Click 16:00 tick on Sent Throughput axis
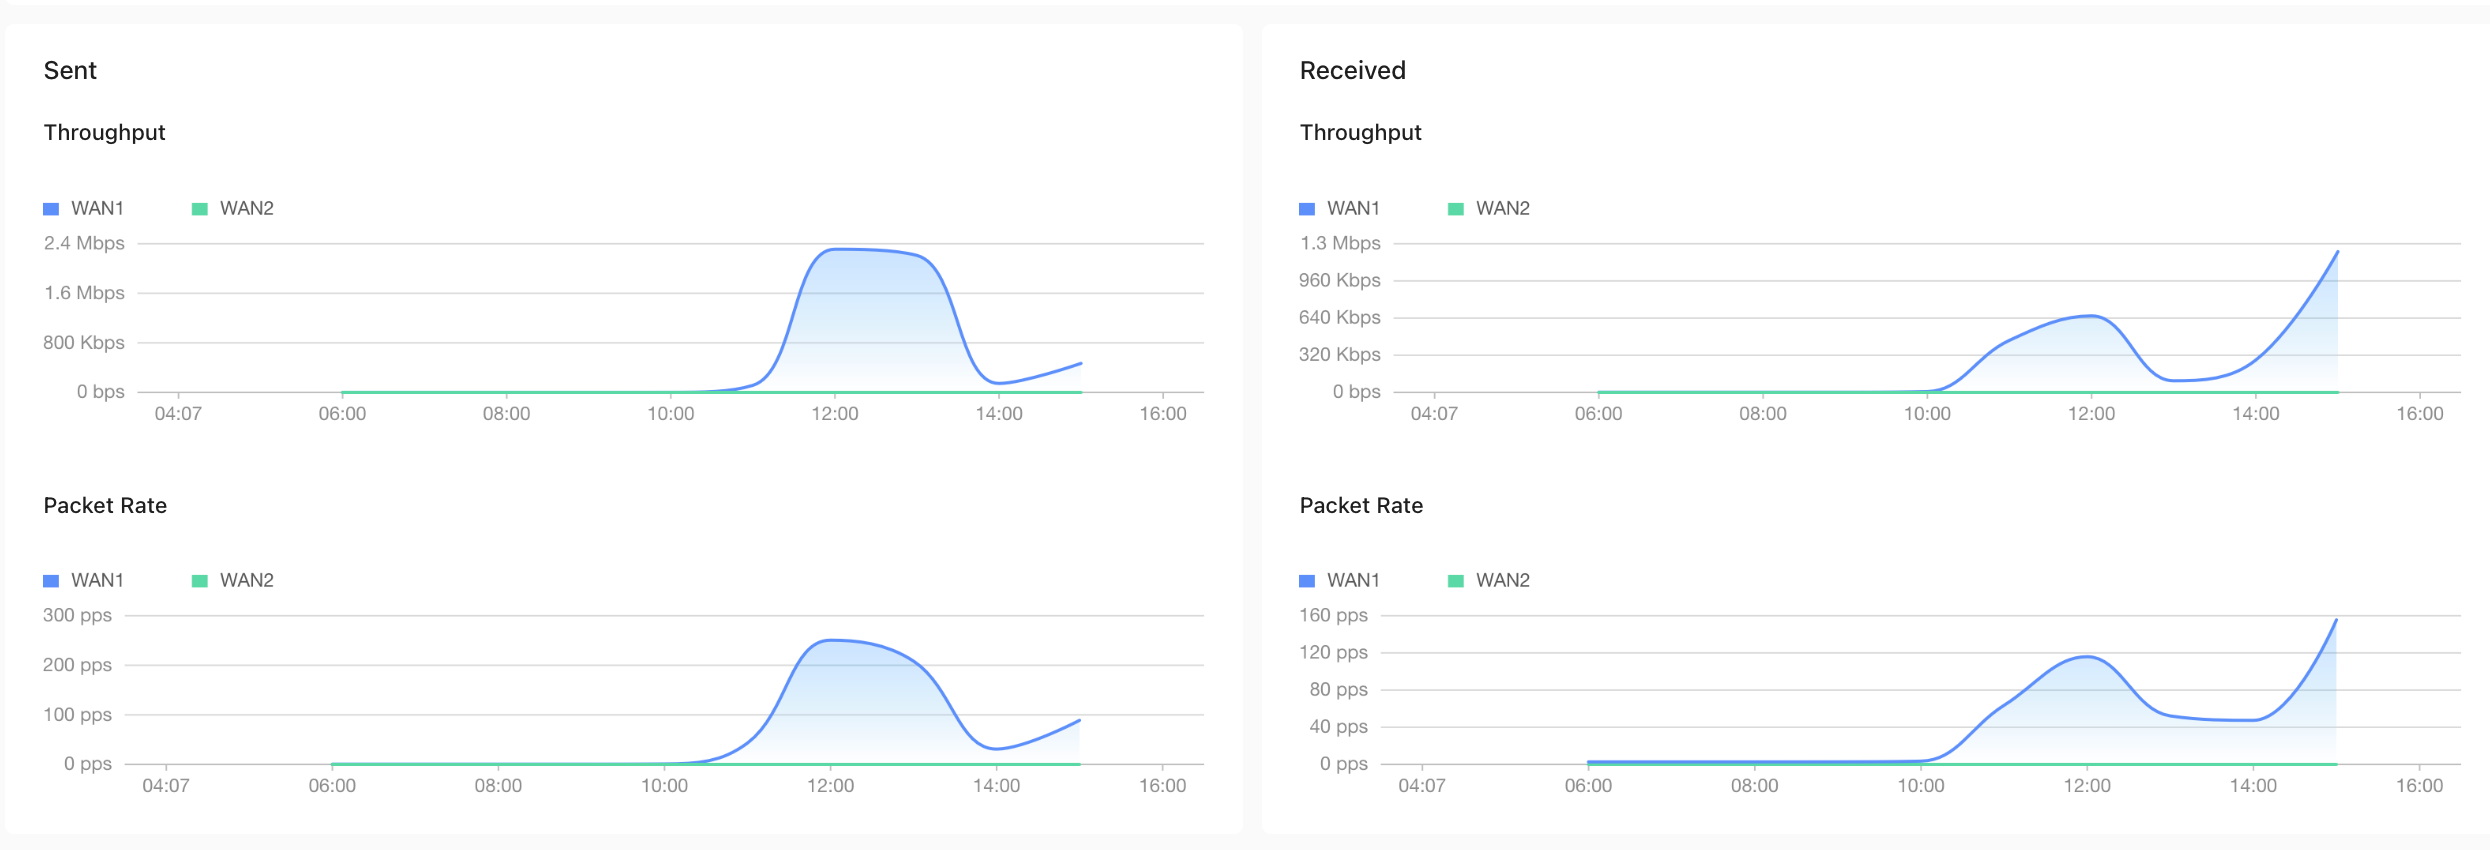This screenshot has width=2490, height=850. (1163, 414)
